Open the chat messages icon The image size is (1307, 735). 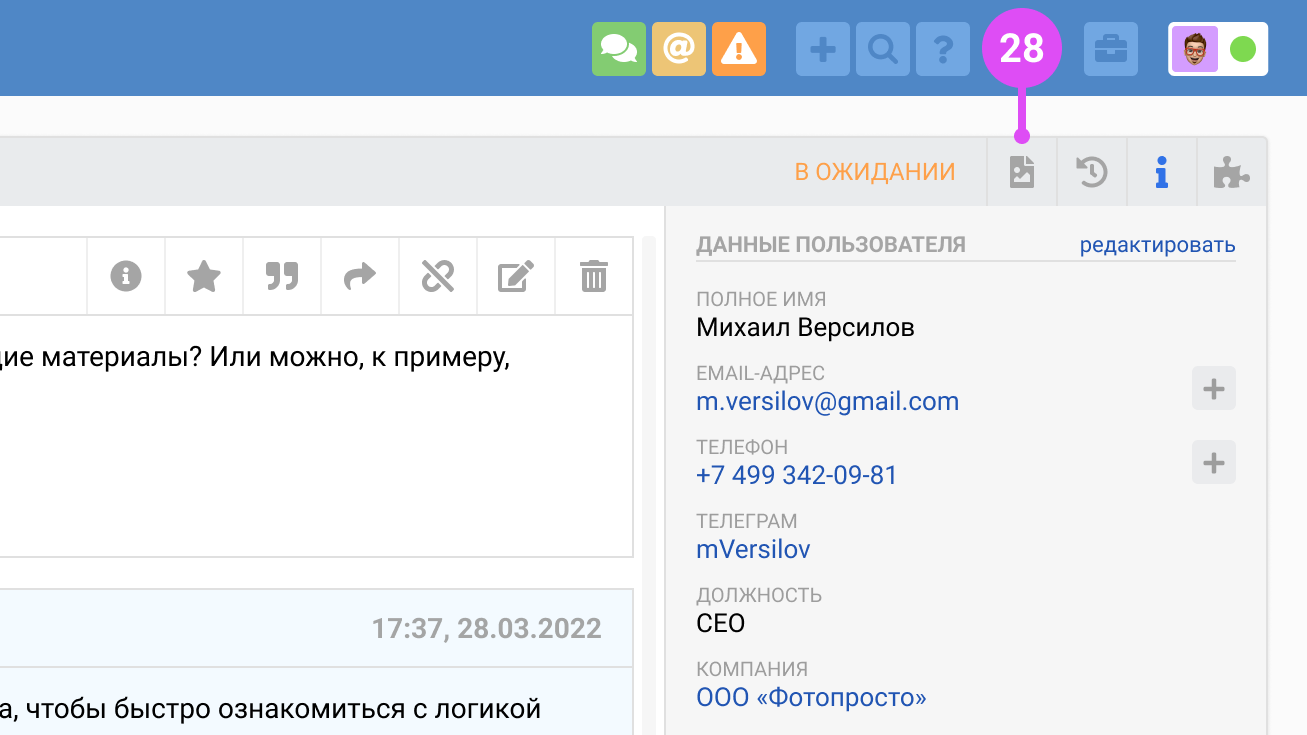point(619,48)
